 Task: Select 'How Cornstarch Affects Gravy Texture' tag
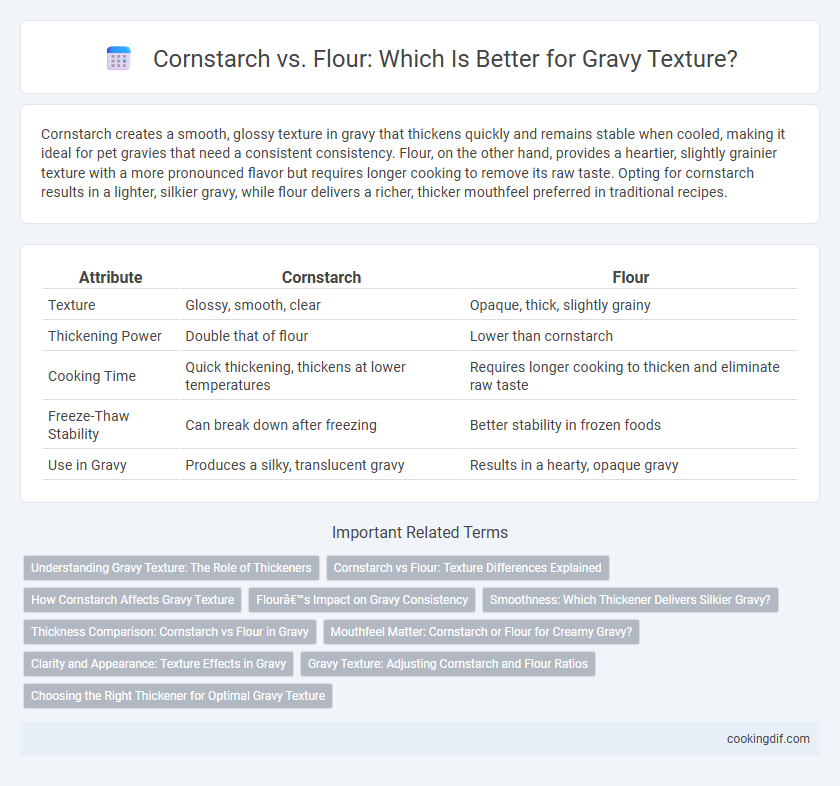click(x=132, y=600)
